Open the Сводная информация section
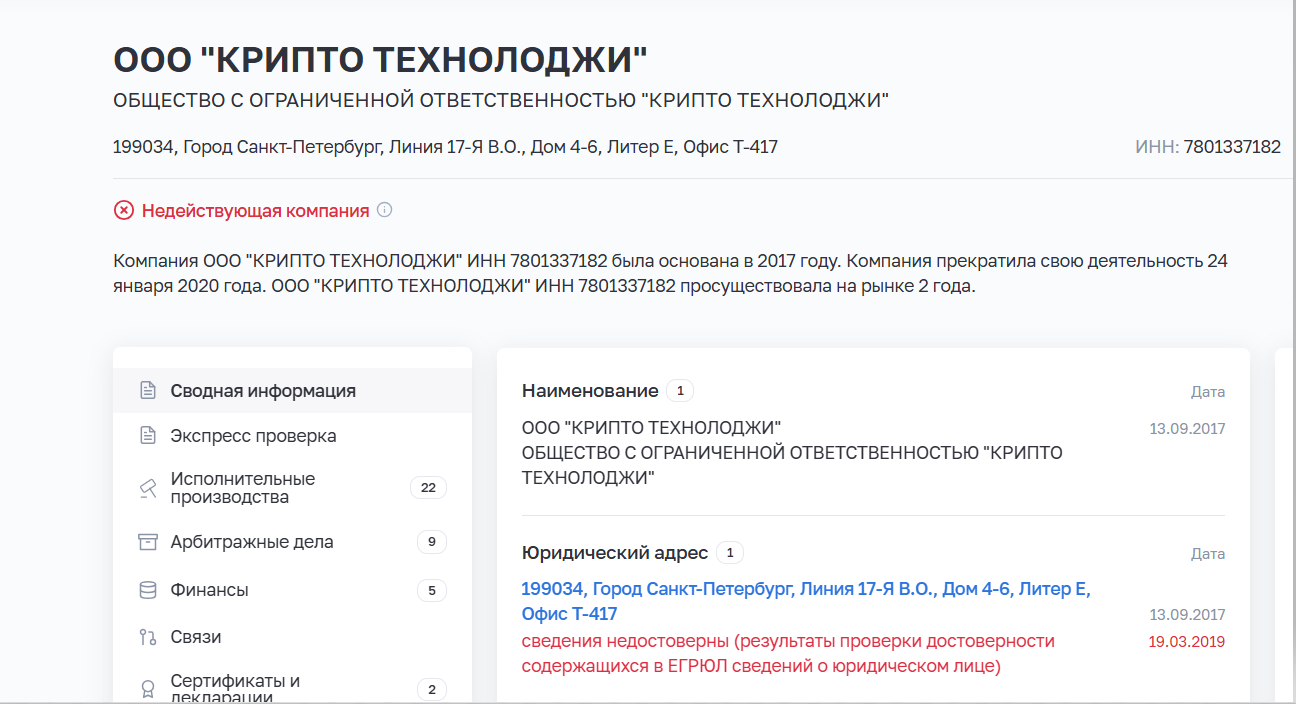1296x704 pixels. pos(292,390)
